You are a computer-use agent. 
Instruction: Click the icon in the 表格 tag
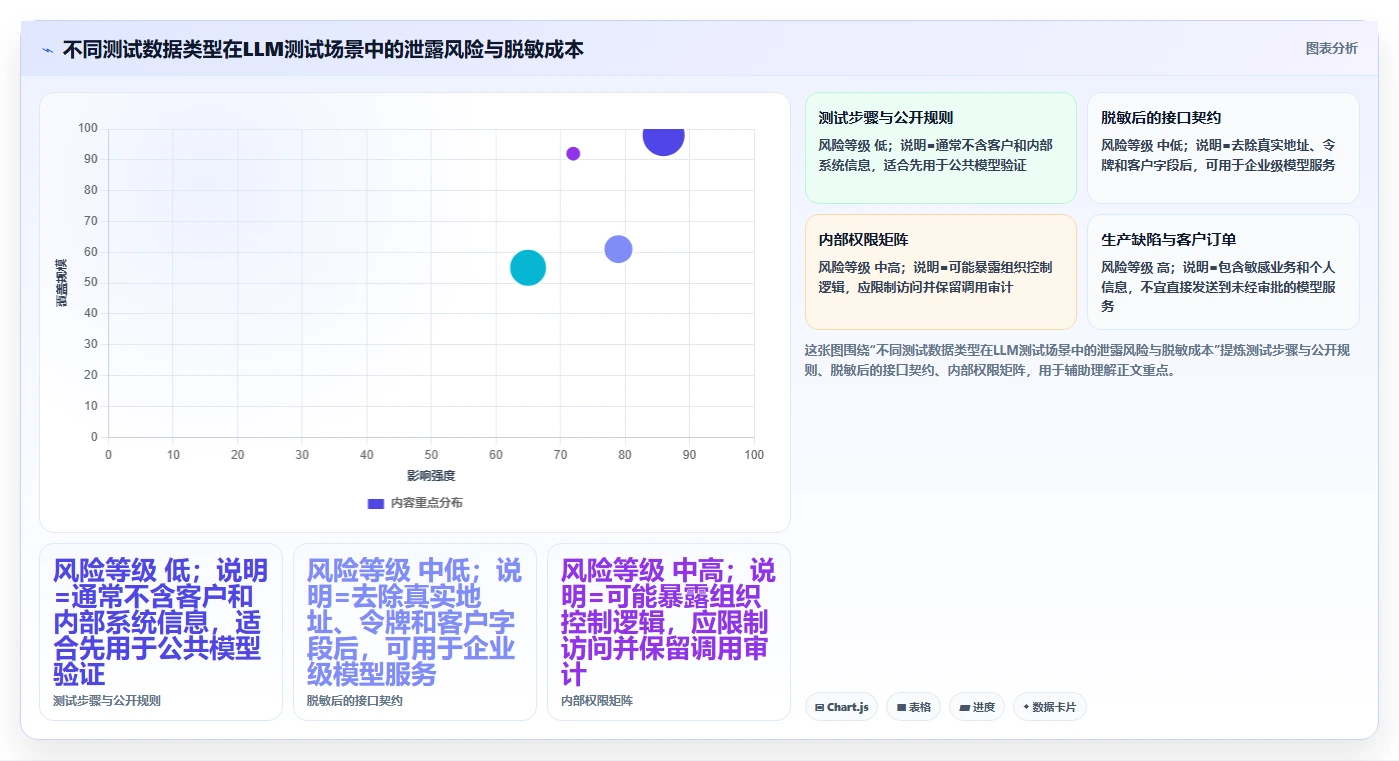pos(901,707)
